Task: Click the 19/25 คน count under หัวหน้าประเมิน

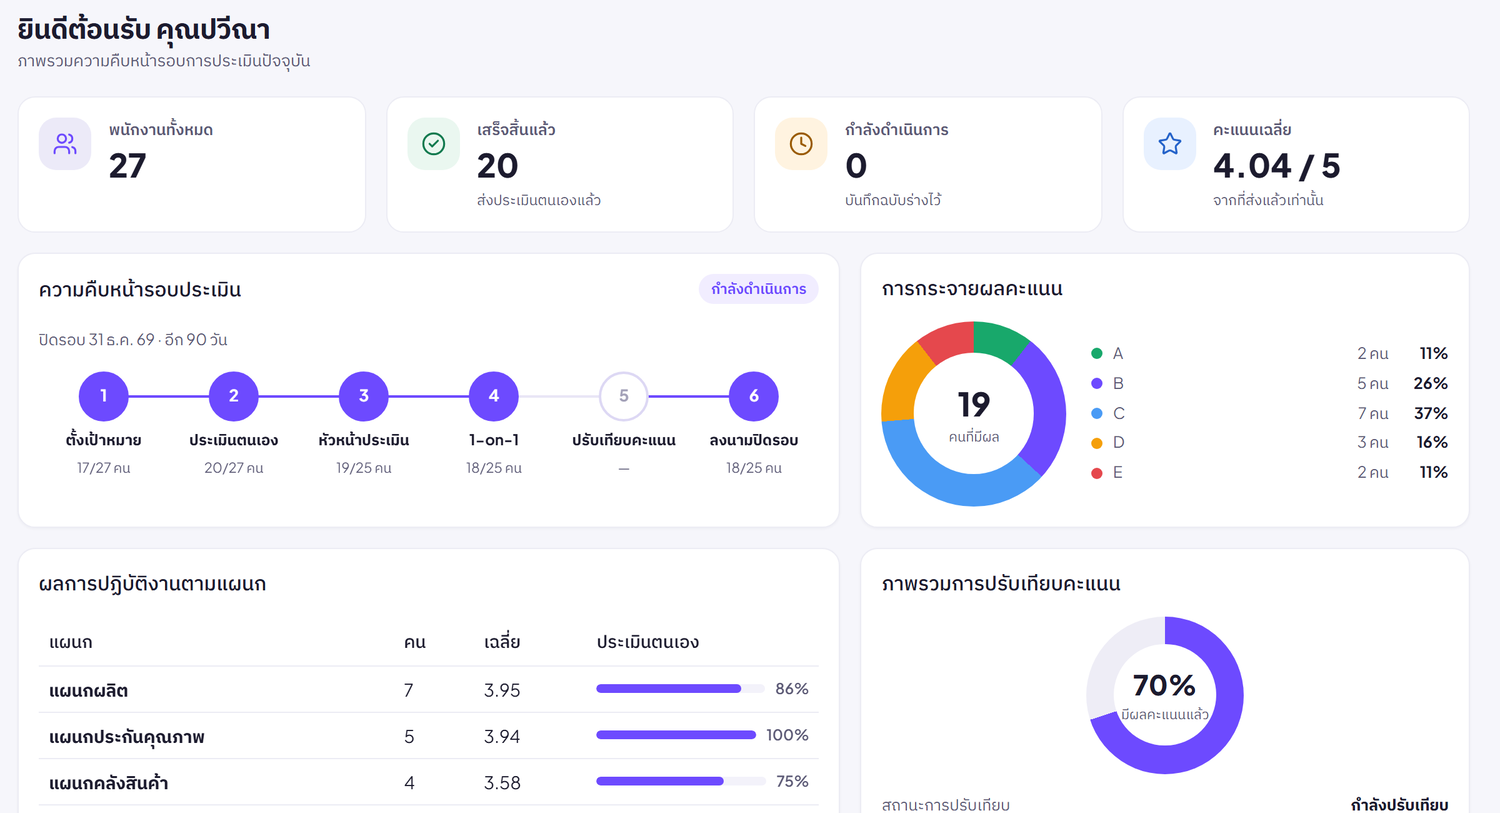Action: (364, 468)
